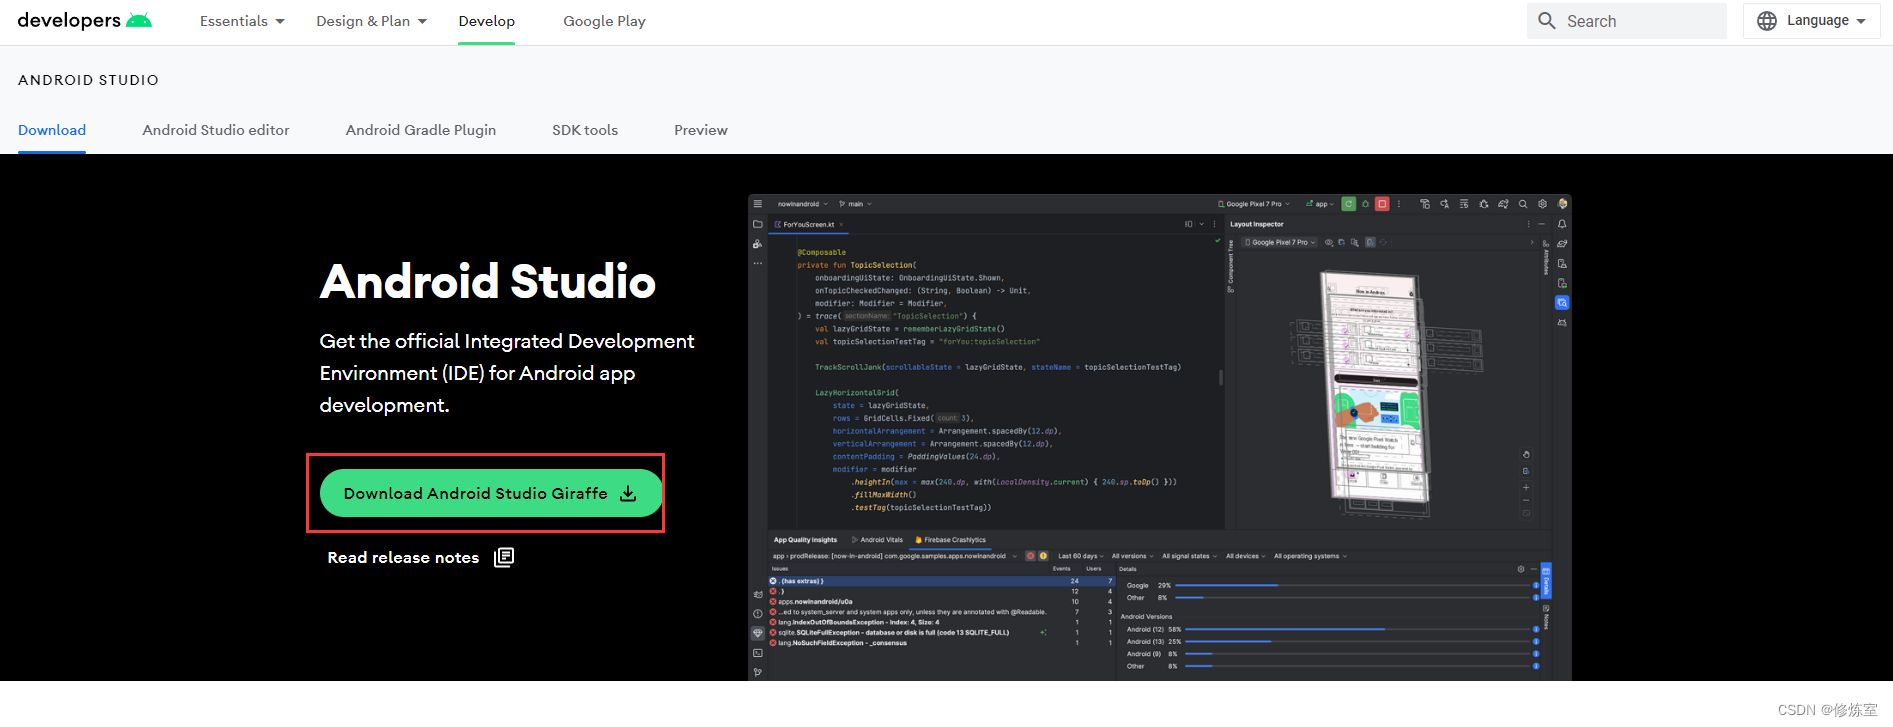Viewport: 1893px width, 727px height.
Task: Click the red Stop button in IDE toolbar
Action: pos(1382,204)
